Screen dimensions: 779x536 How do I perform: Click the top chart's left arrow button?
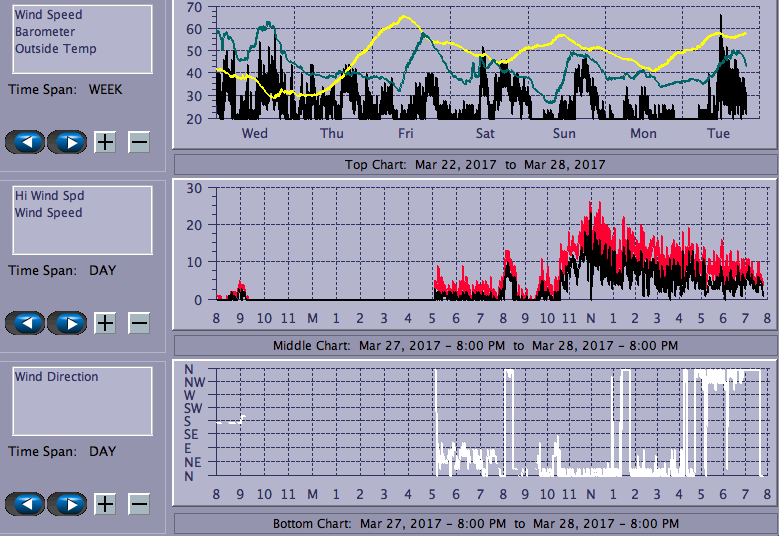click(x=25, y=142)
